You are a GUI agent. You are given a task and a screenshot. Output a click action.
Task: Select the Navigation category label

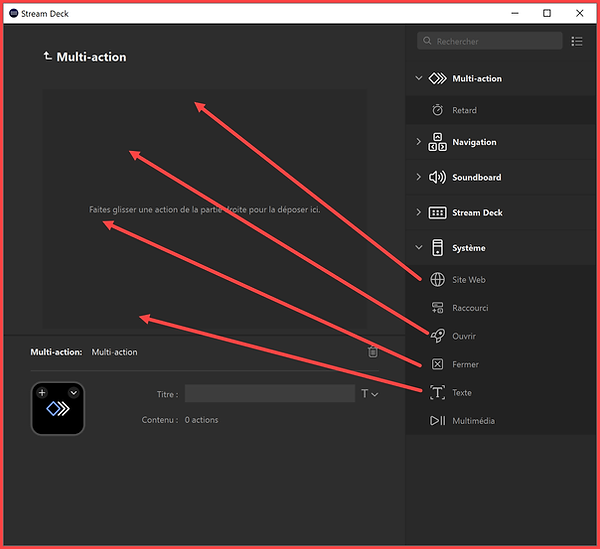click(474, 142)
